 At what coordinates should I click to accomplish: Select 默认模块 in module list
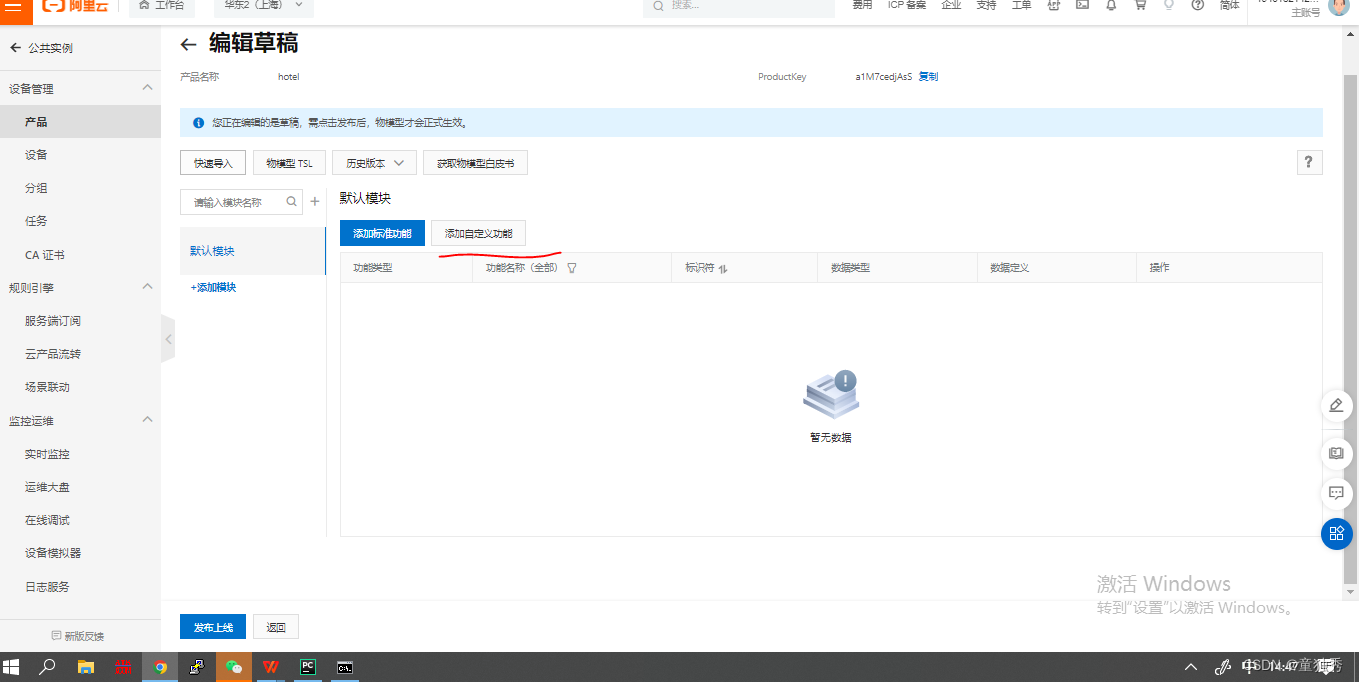253,251
